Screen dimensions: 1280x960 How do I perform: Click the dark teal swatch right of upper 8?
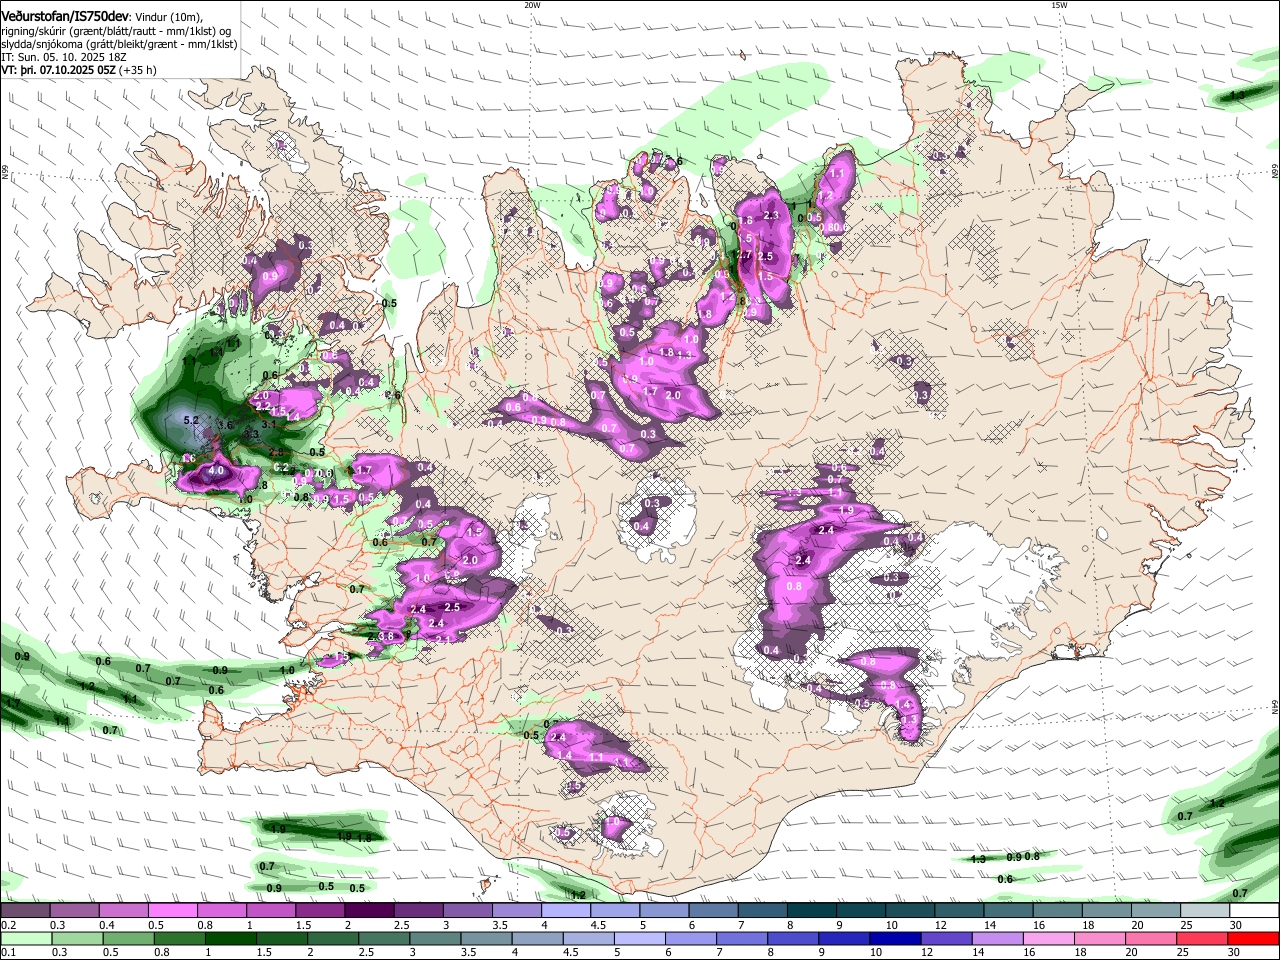tap(810, 911)
